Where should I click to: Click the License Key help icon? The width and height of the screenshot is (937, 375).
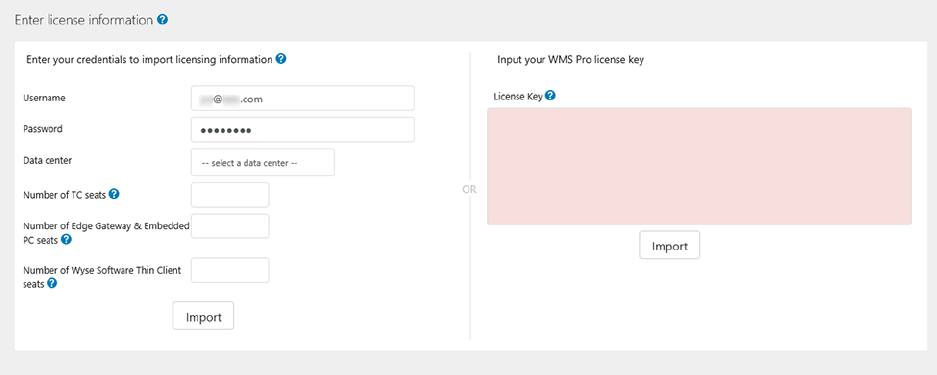(550, 95)
